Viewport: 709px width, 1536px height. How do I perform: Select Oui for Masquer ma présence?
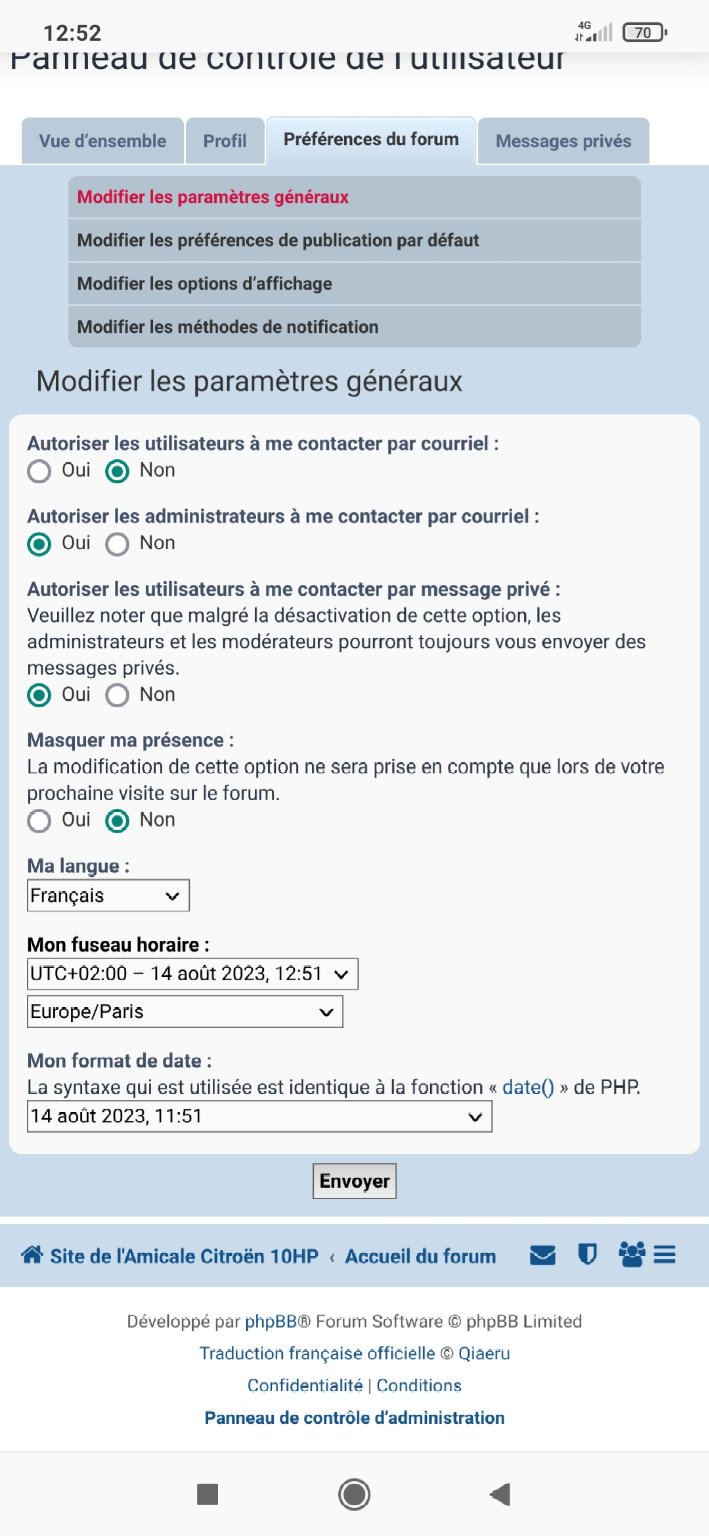39,821
